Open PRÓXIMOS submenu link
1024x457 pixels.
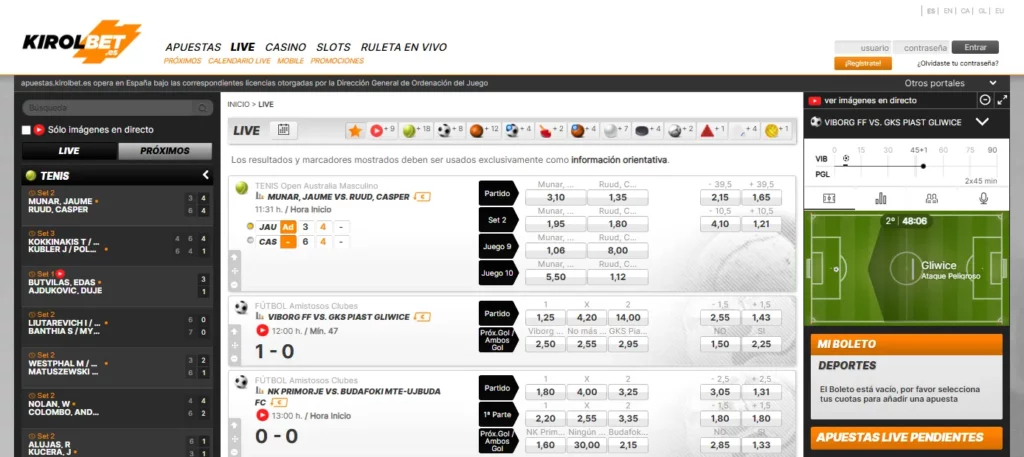[182, 61]
